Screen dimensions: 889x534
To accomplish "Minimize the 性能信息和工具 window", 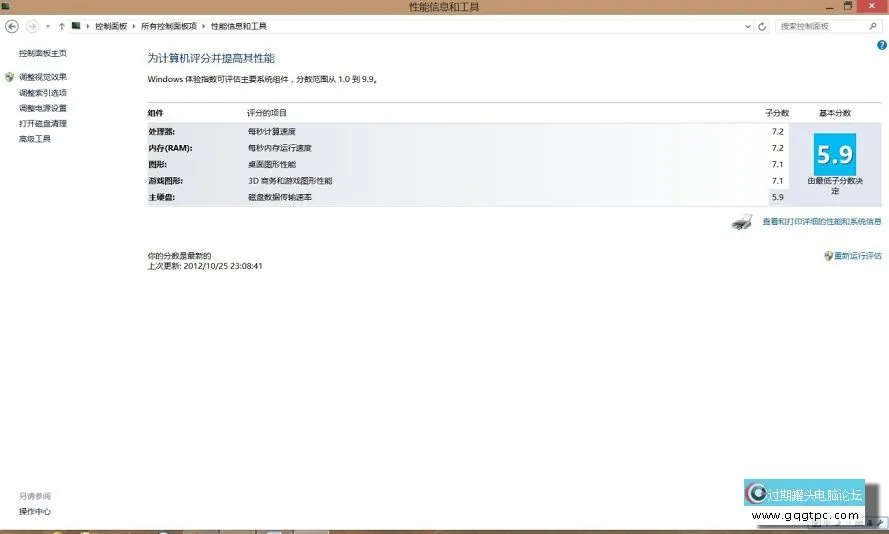I will [830, 7].
